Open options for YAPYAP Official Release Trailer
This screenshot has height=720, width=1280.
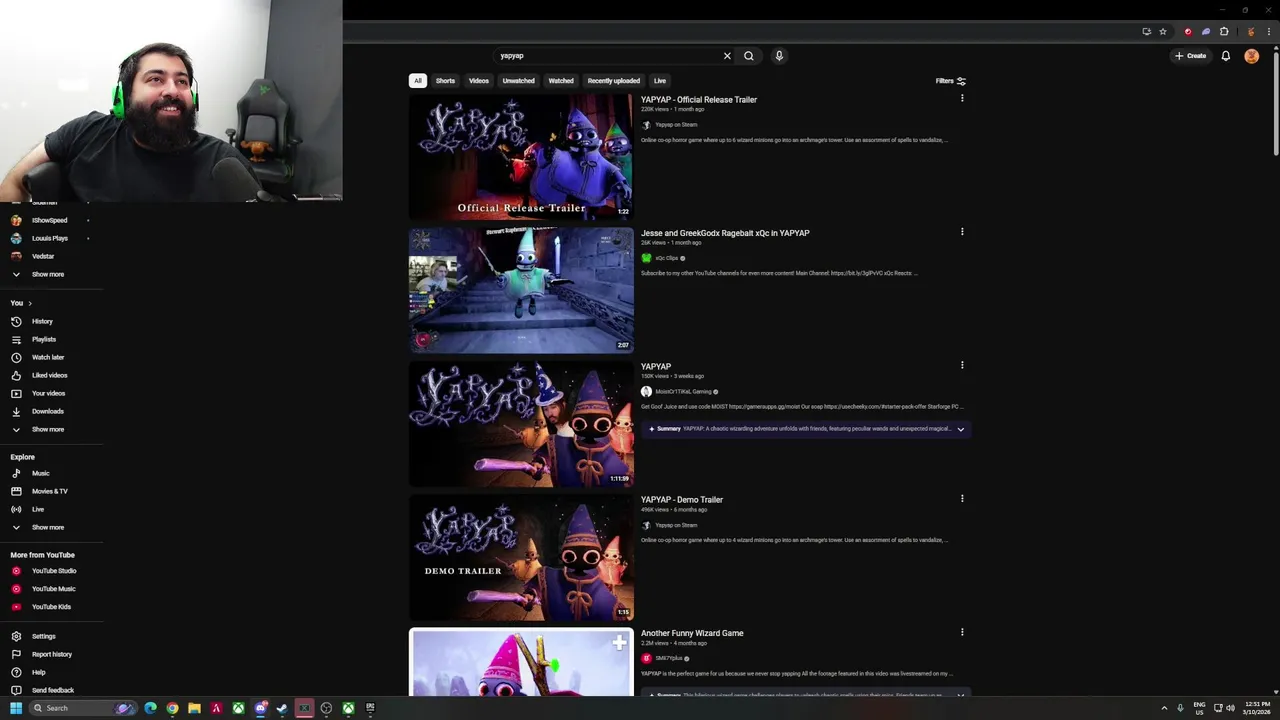(962, 98)
